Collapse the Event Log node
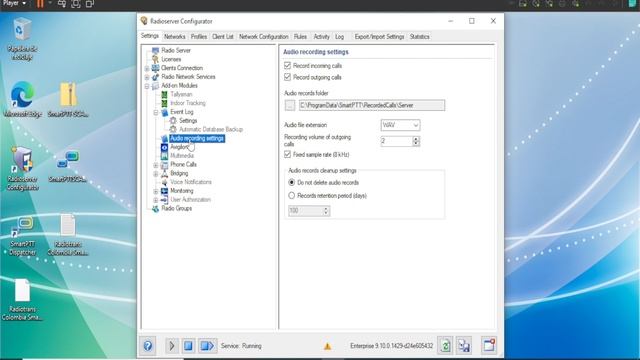Image resolution: width=640 pixels, height=360 pixels. pos(156,112)
